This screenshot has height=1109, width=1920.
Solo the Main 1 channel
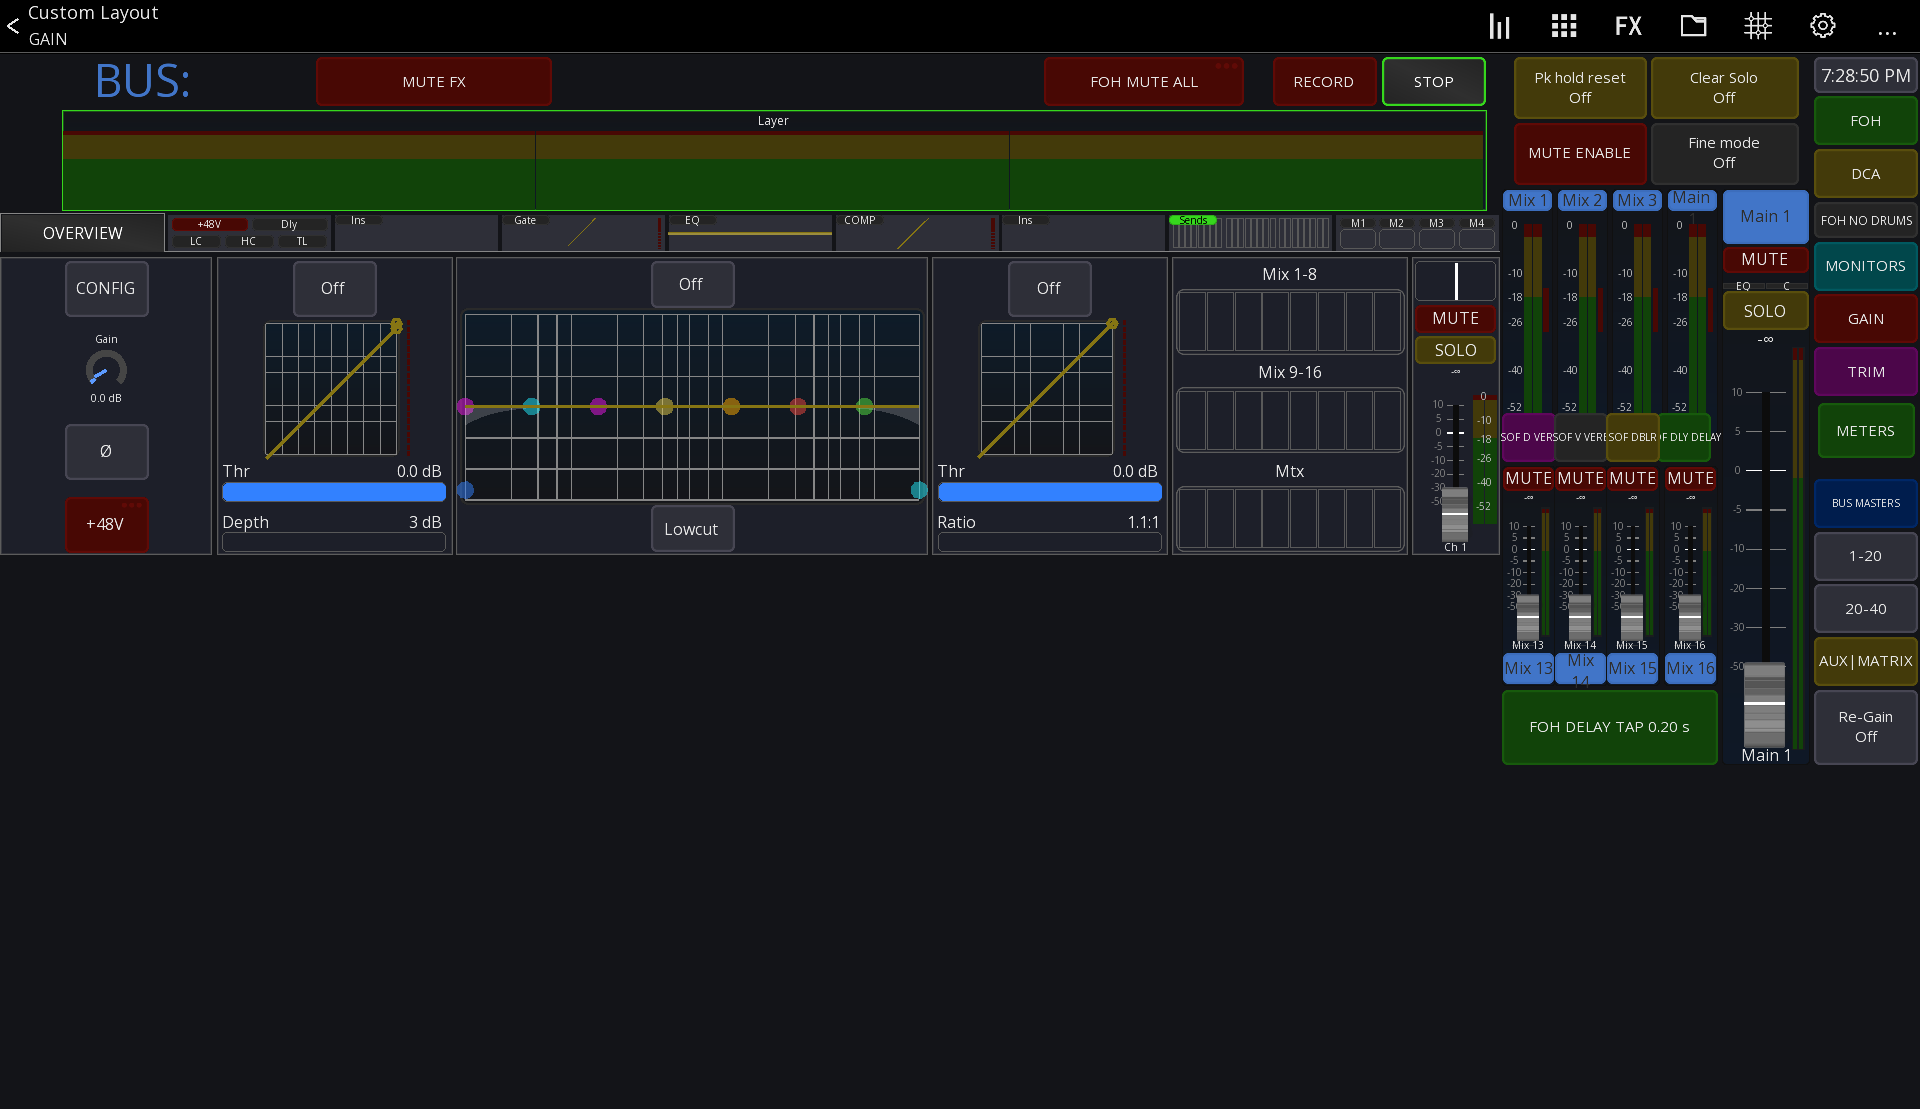(x=1765, y=311)
